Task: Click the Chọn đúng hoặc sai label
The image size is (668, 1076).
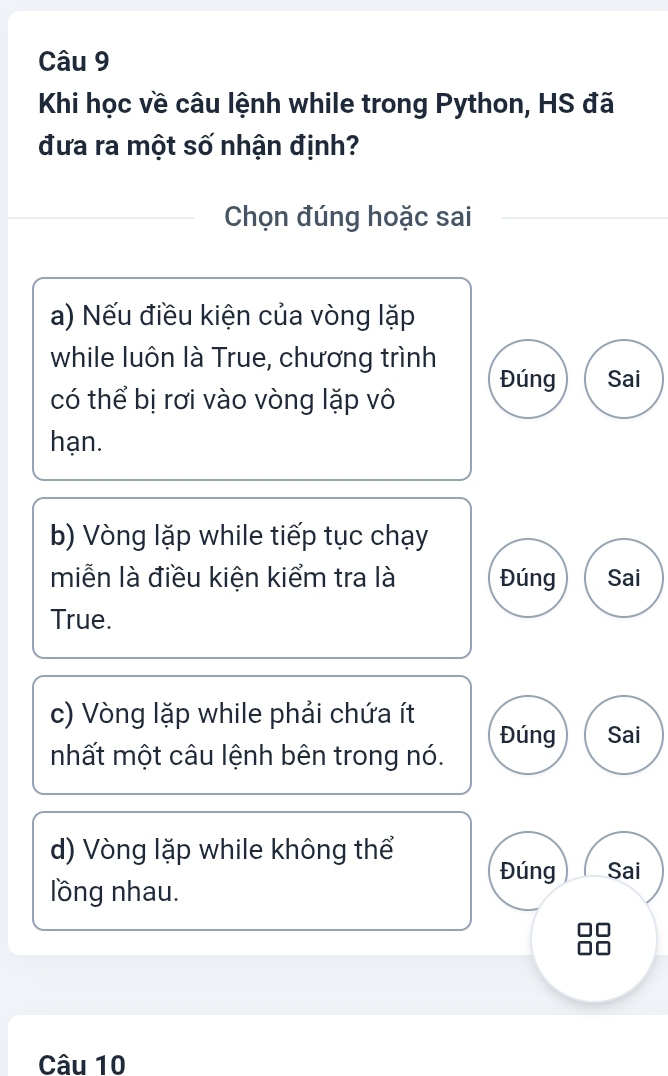Action: (347, 217)
